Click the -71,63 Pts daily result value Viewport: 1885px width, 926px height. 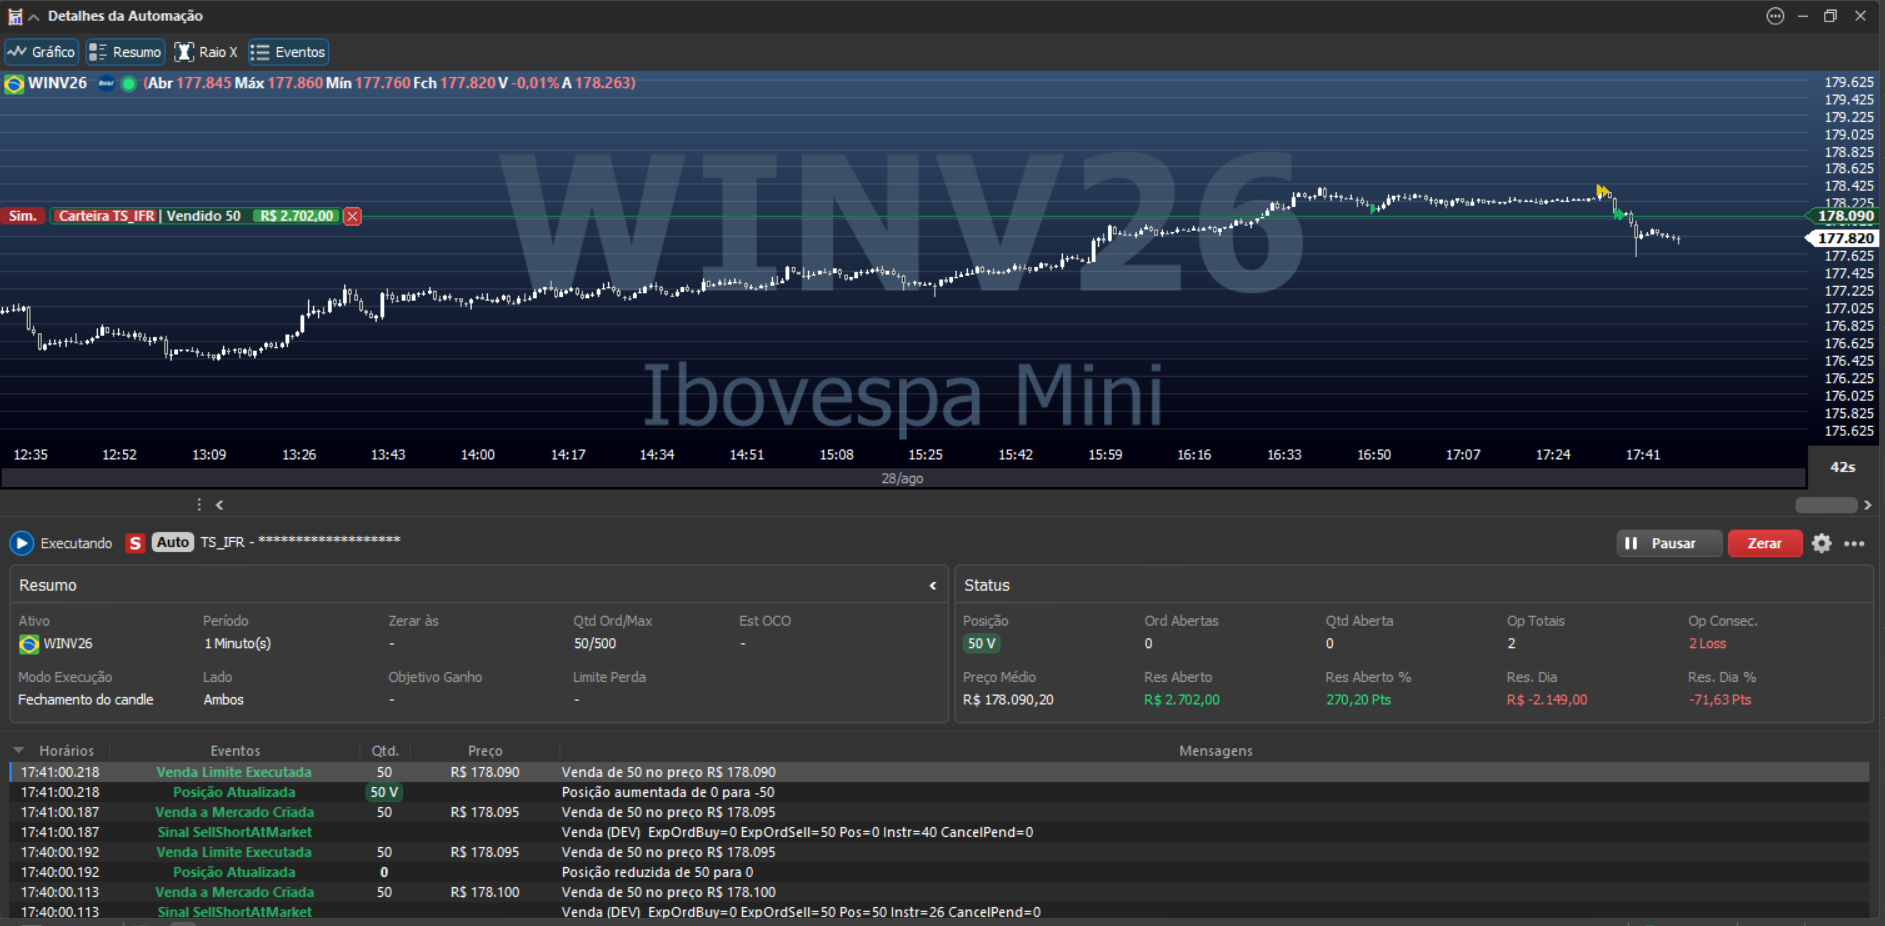pos(1720,700)
